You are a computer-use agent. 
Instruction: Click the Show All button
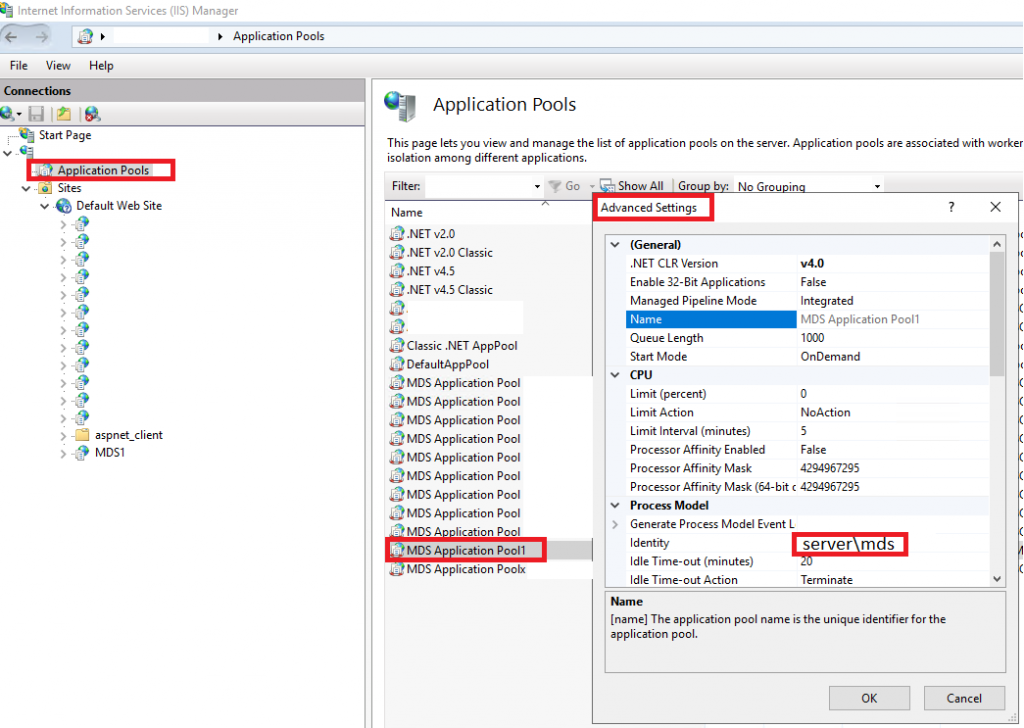[x=632, y=186]
